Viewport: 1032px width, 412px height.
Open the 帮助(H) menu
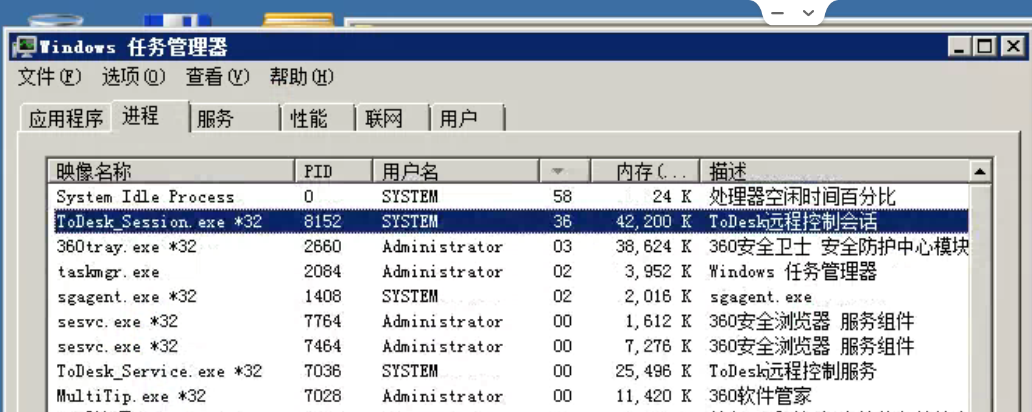point(301,77)
